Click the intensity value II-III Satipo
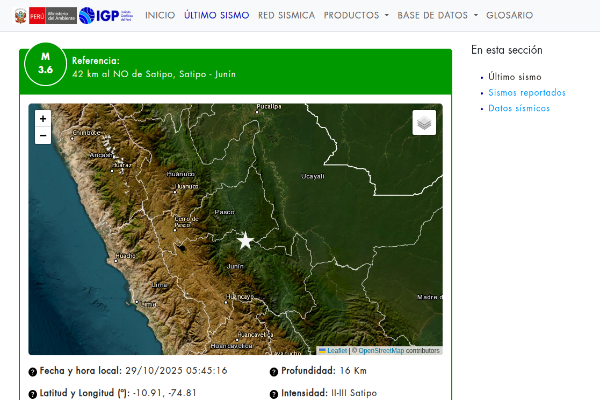 coord(354,393)
